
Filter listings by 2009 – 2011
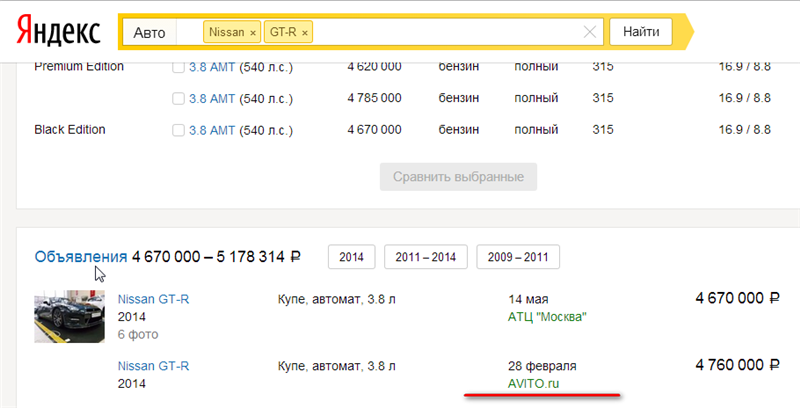(518, 257)
